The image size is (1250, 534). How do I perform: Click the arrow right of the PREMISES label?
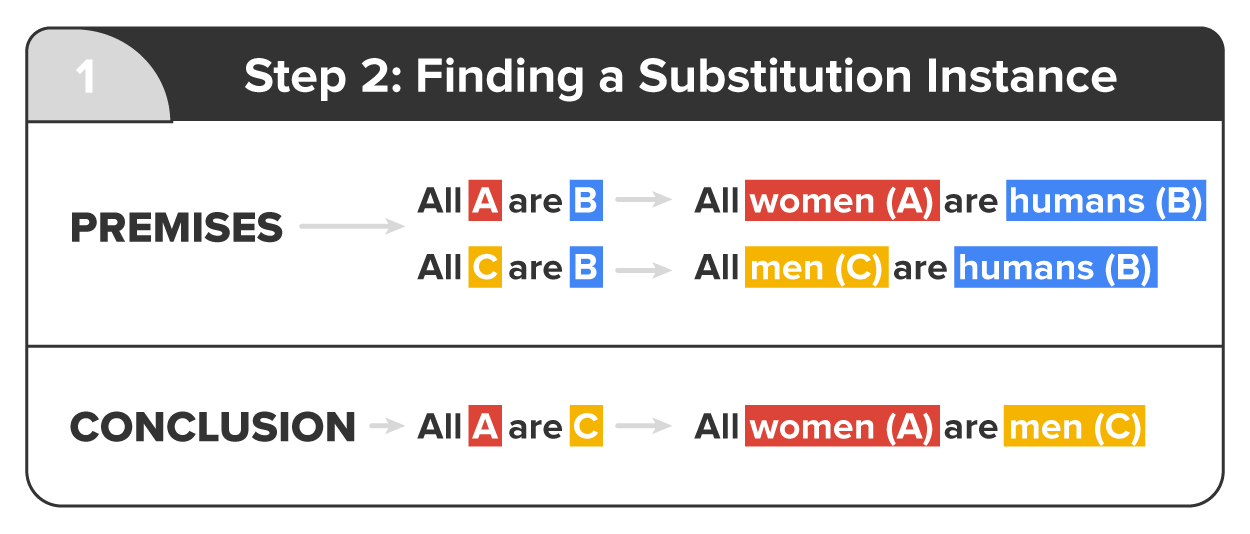pos(351,228)
